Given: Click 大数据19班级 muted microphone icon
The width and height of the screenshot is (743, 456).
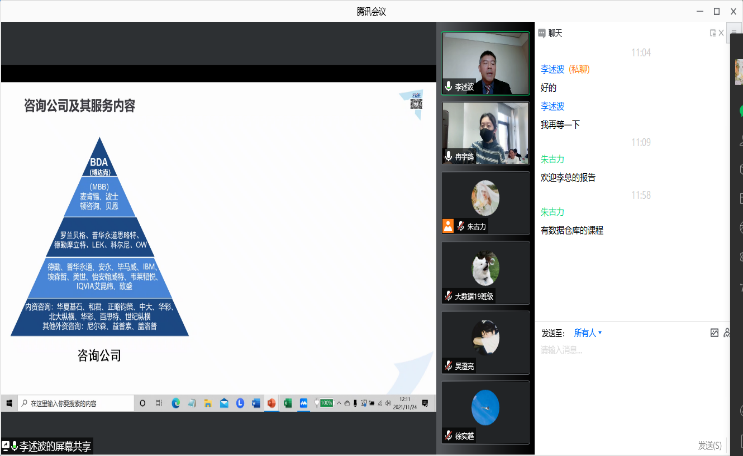Looking at the screenshot, I should (449, 297).
